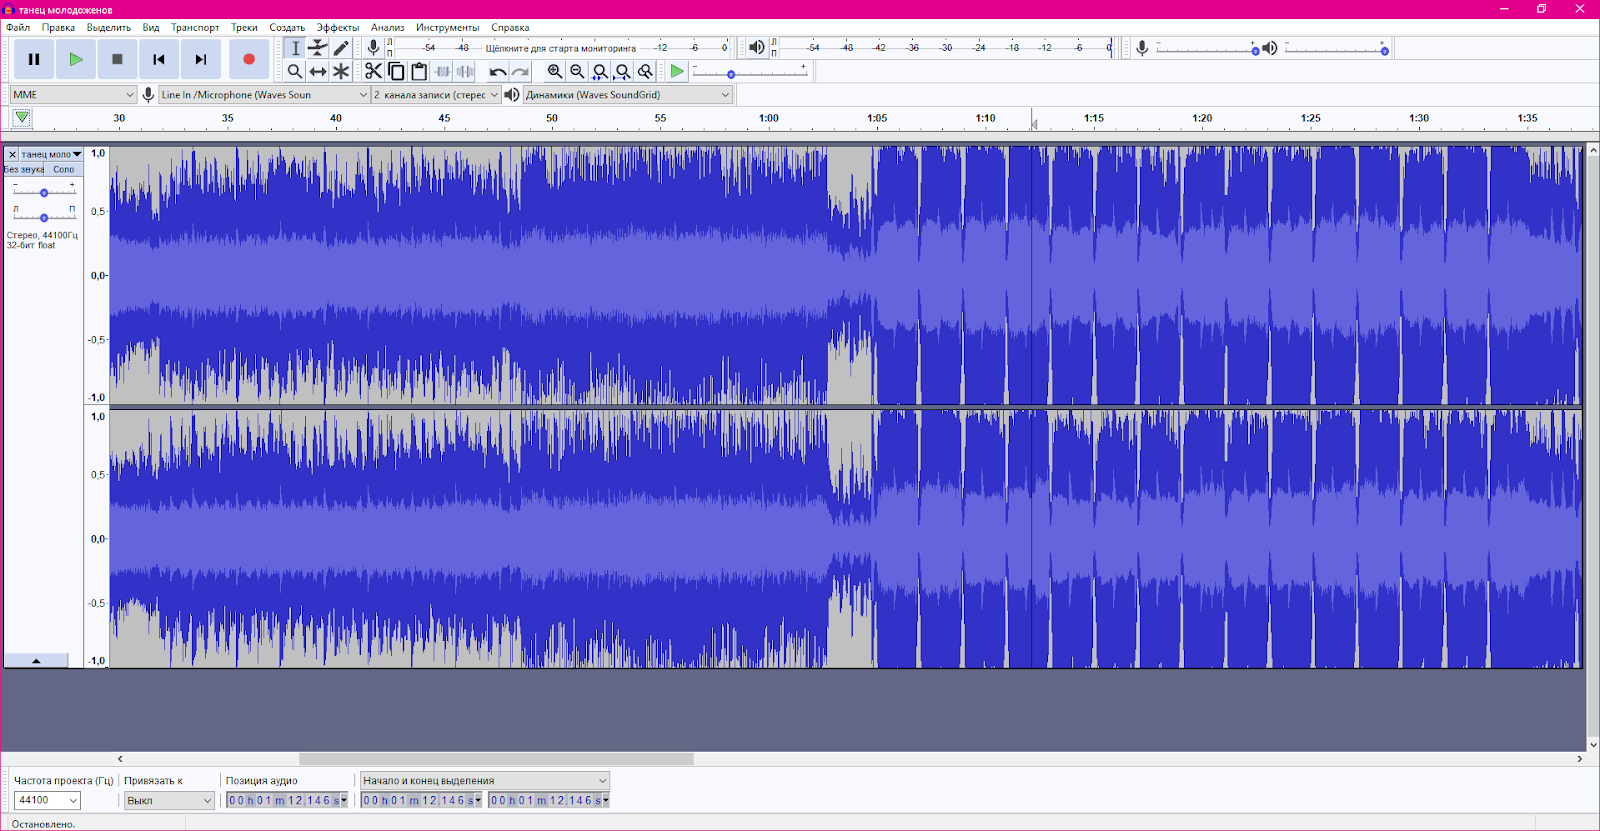
Task: Open the Line In/Microphone recording device dropdown
Action: click(x=265, y=95)
